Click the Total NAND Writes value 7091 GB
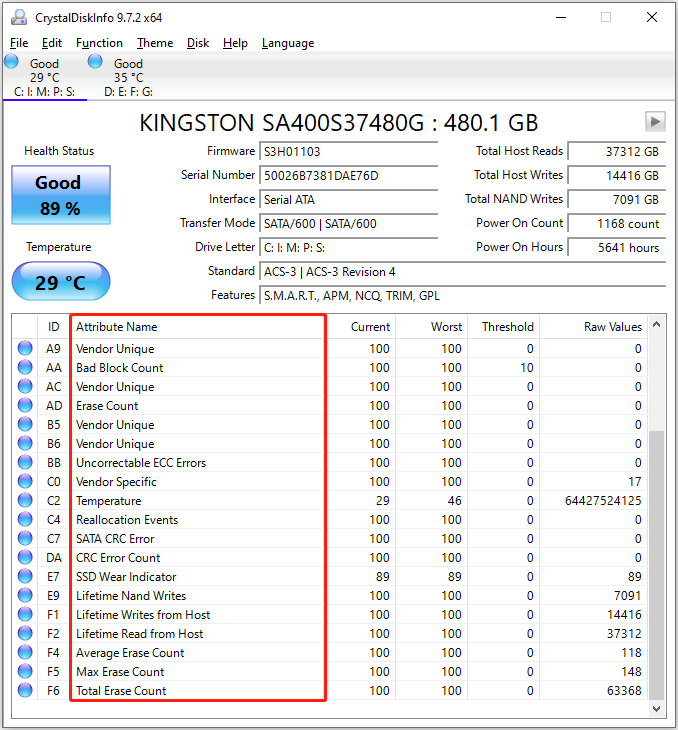The height and width of the screenshot is (730, 678). coord(617,200)
